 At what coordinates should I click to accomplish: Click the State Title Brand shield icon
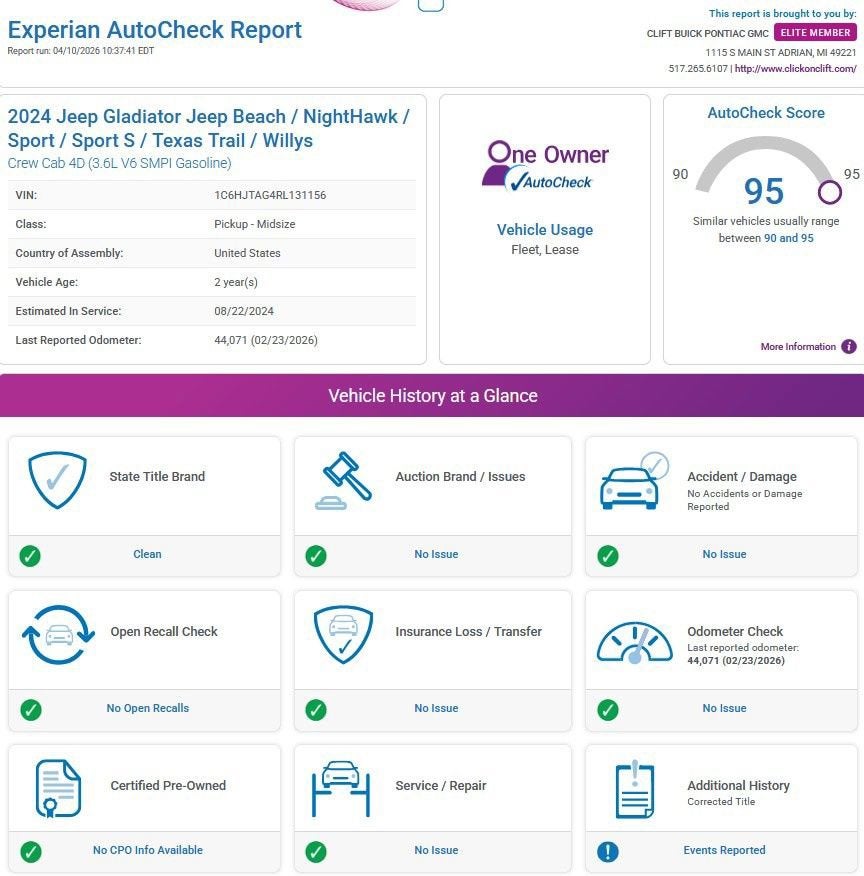tap(58, 480)
